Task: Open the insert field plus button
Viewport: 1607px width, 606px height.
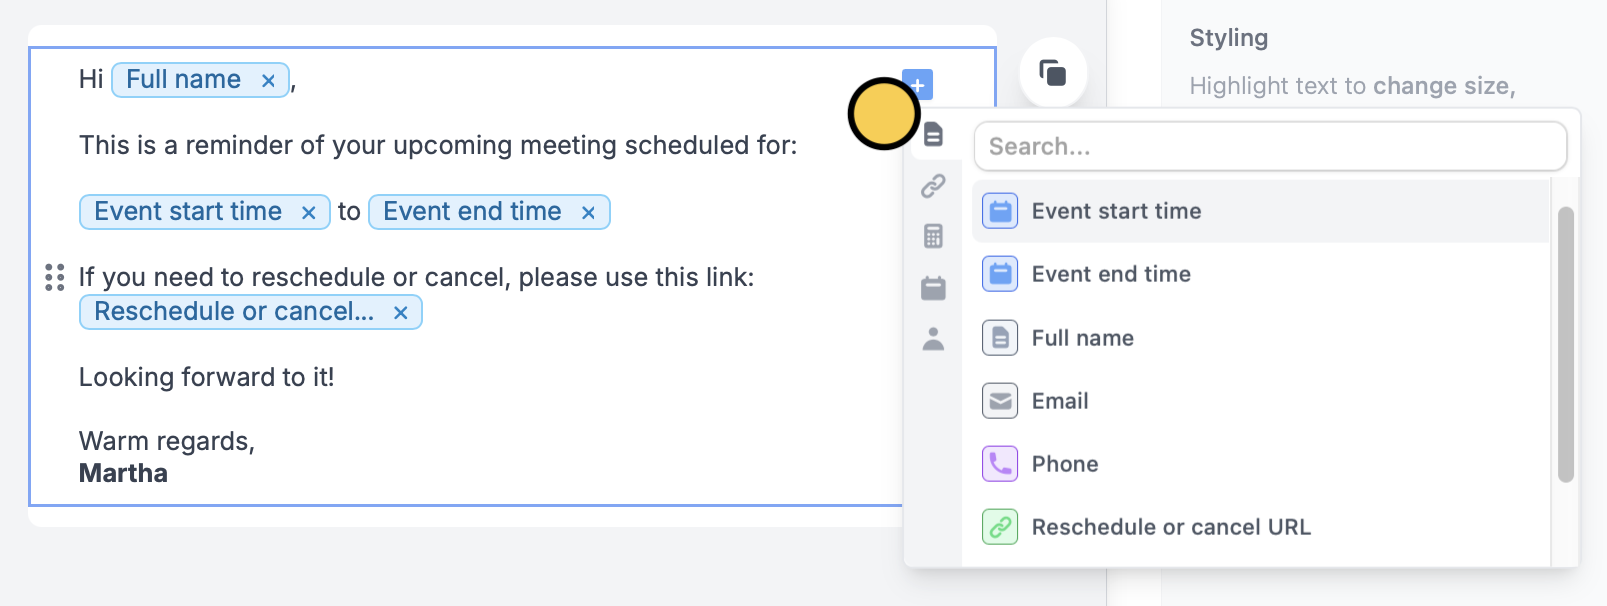Action: (915, 85)
